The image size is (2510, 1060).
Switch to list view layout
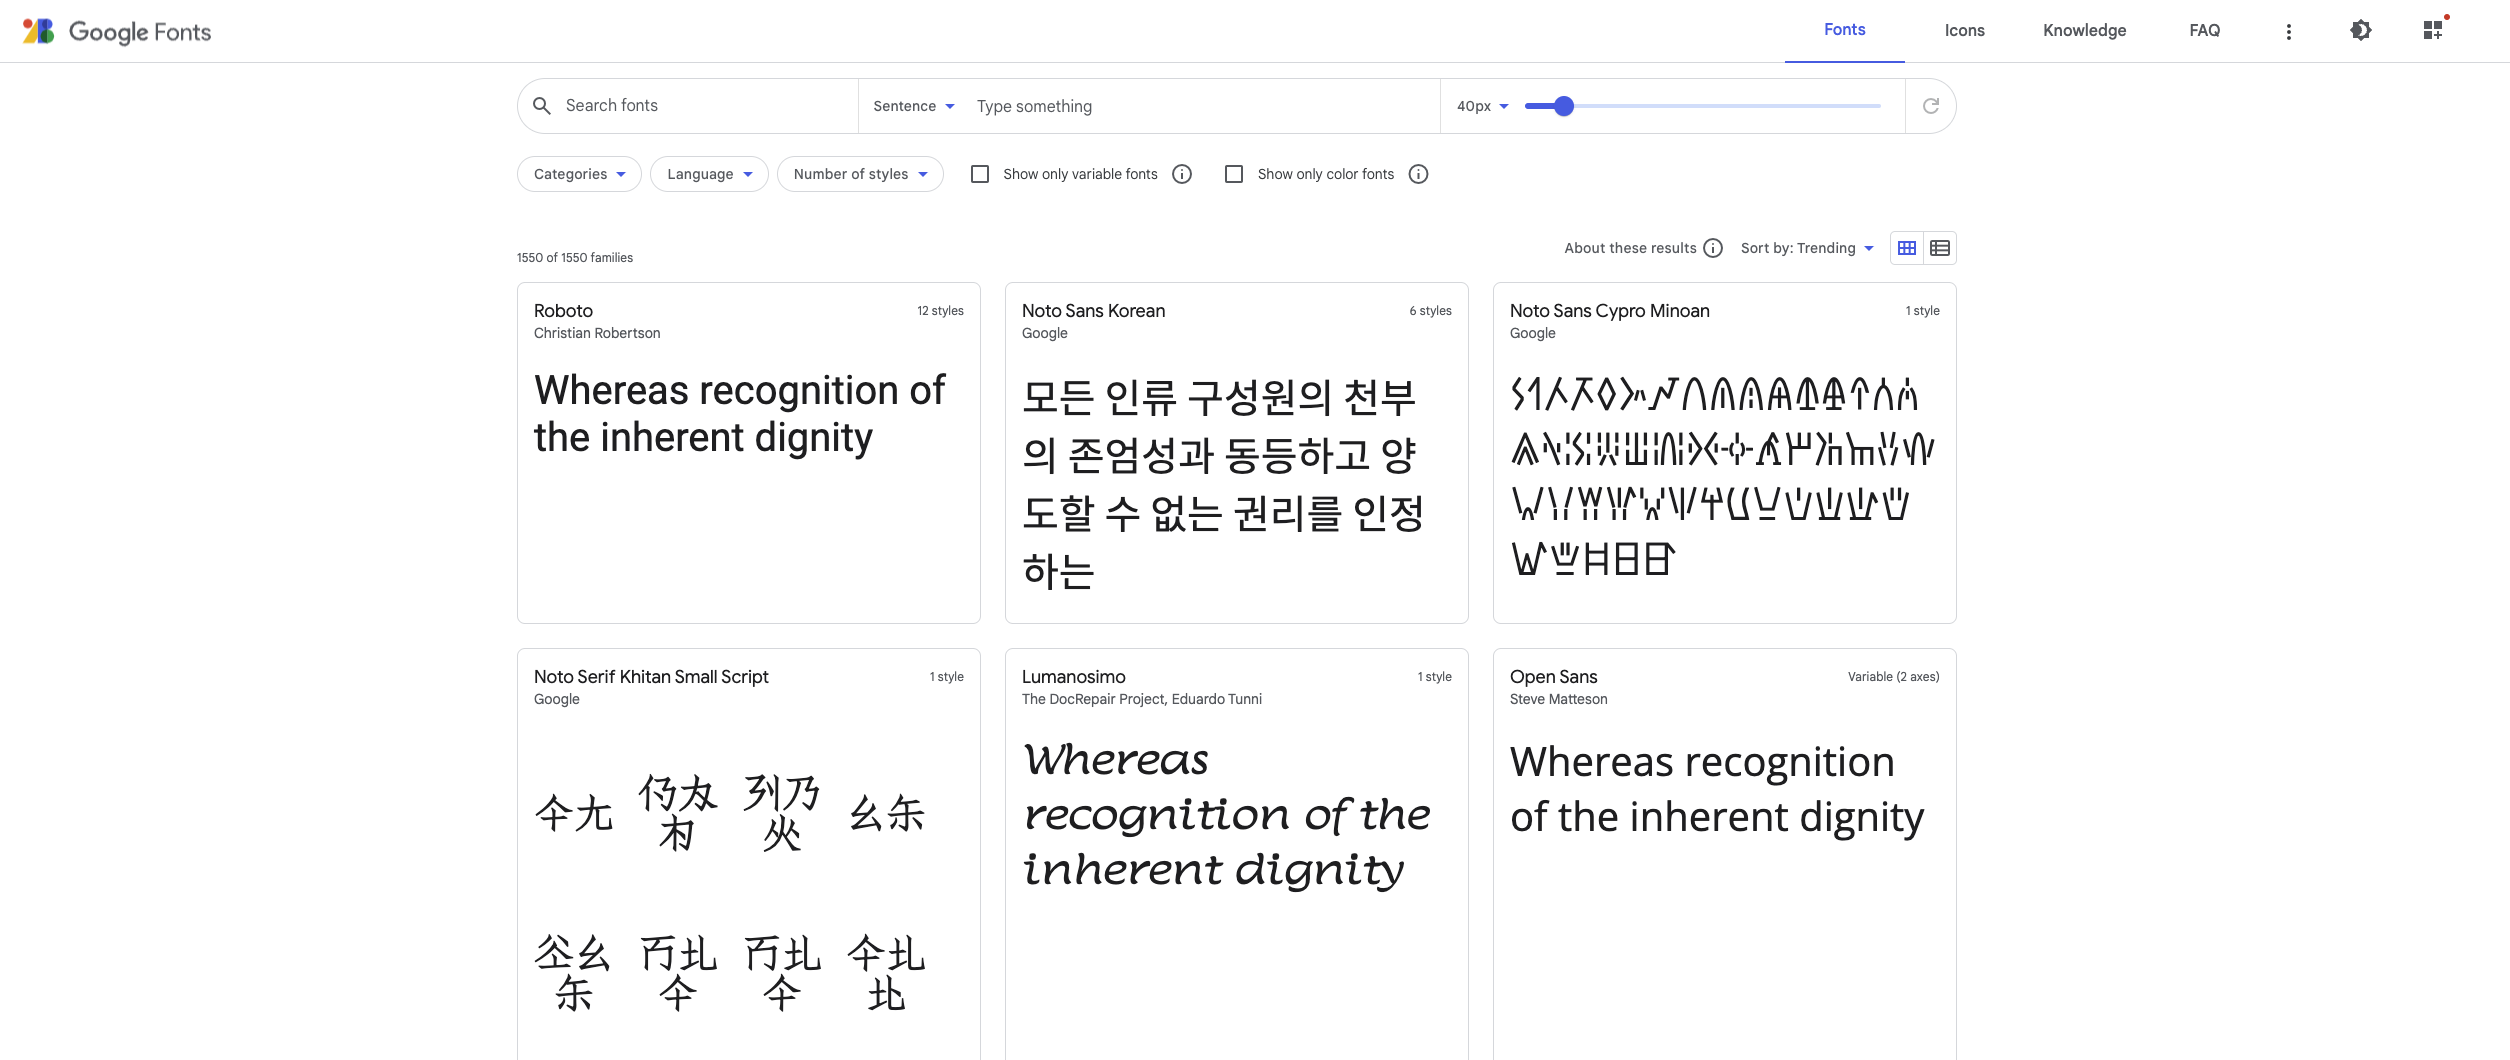click(x=1940, y=248)
